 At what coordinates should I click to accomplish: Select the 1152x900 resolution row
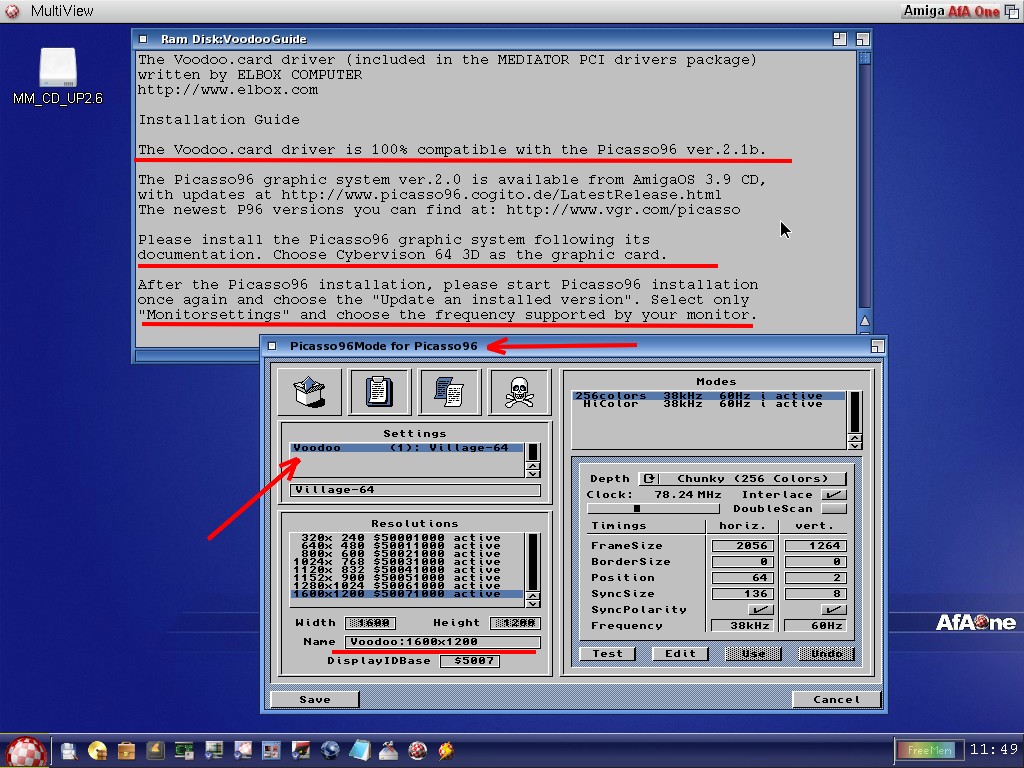(407, 578)
